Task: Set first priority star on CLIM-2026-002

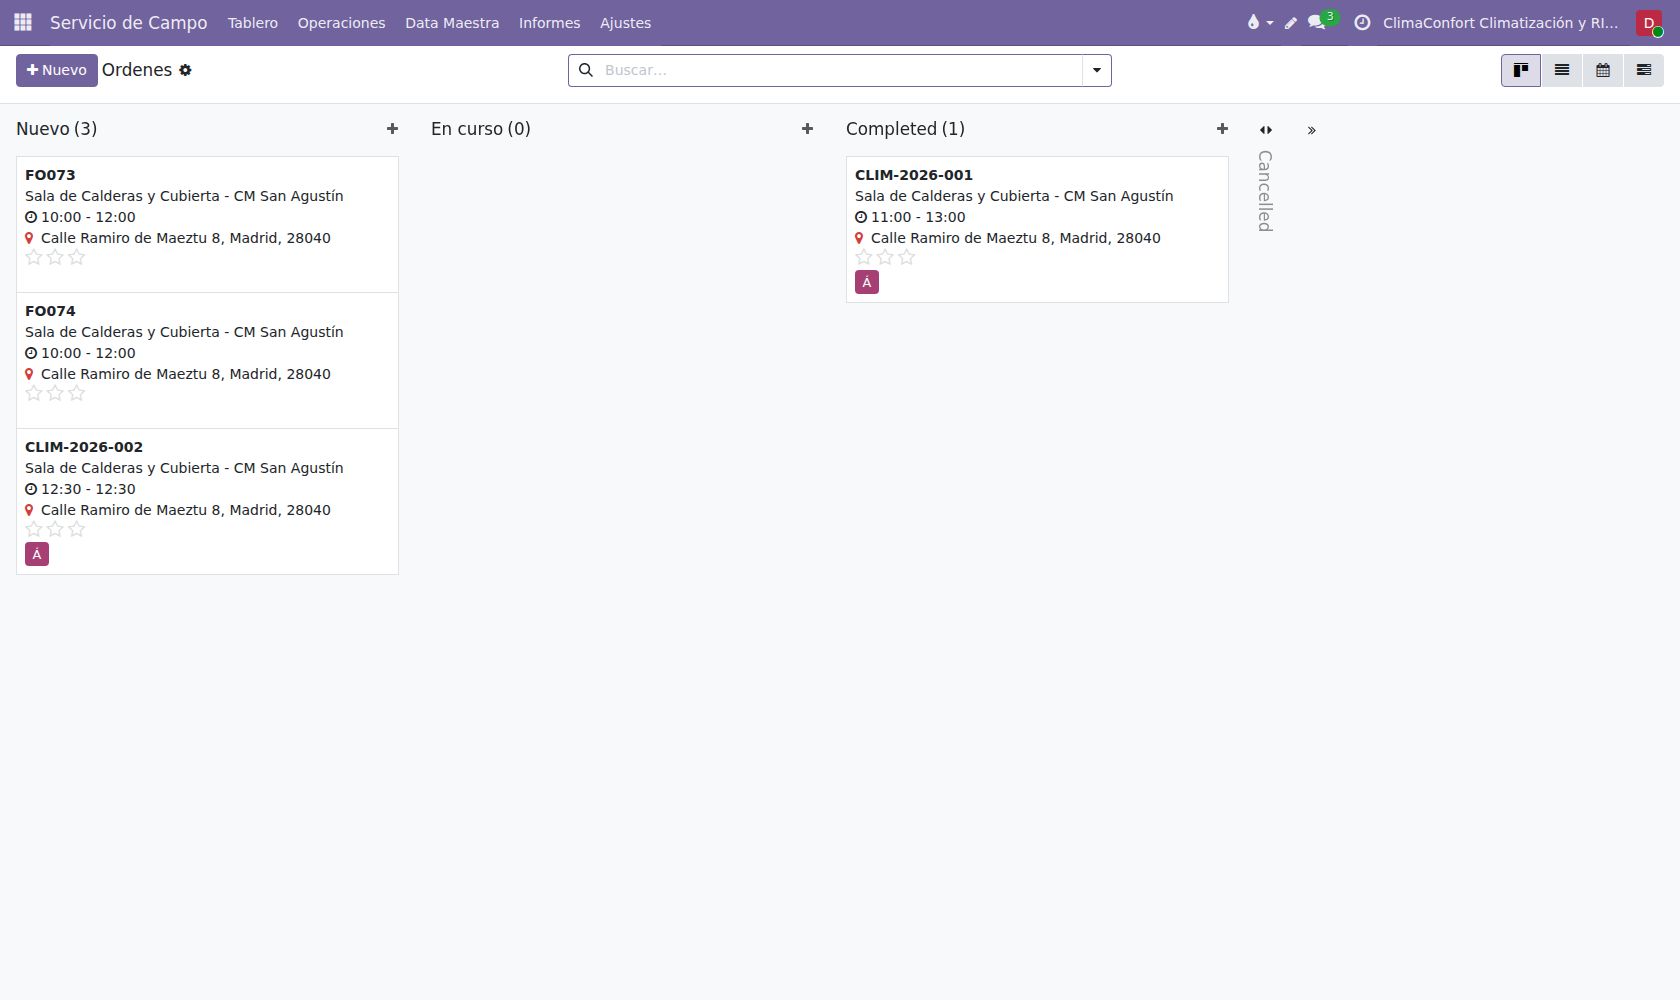Action: (x=34, y=530)
